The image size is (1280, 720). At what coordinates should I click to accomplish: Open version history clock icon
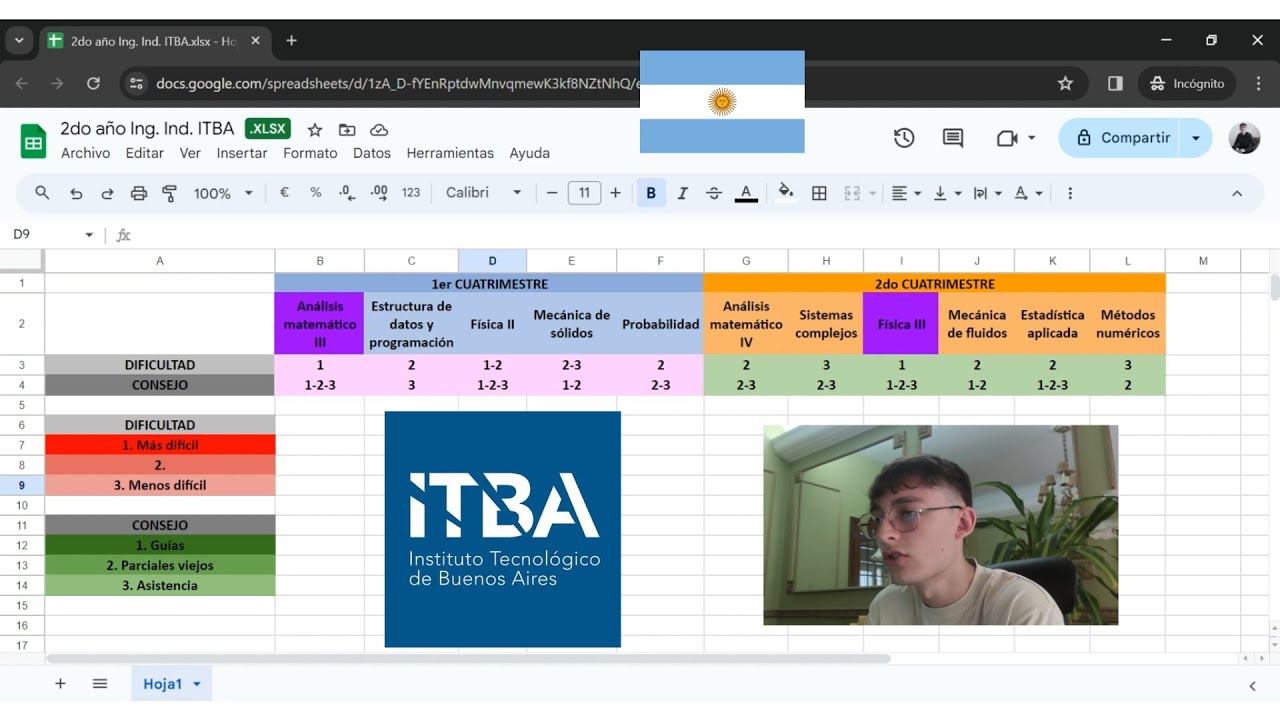point(904,138)
